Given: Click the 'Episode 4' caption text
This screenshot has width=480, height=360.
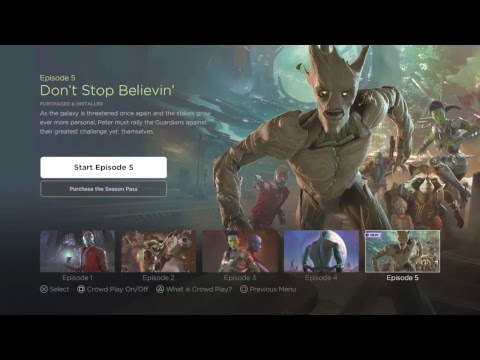Looking at the screenshot, I should point(321,278).
